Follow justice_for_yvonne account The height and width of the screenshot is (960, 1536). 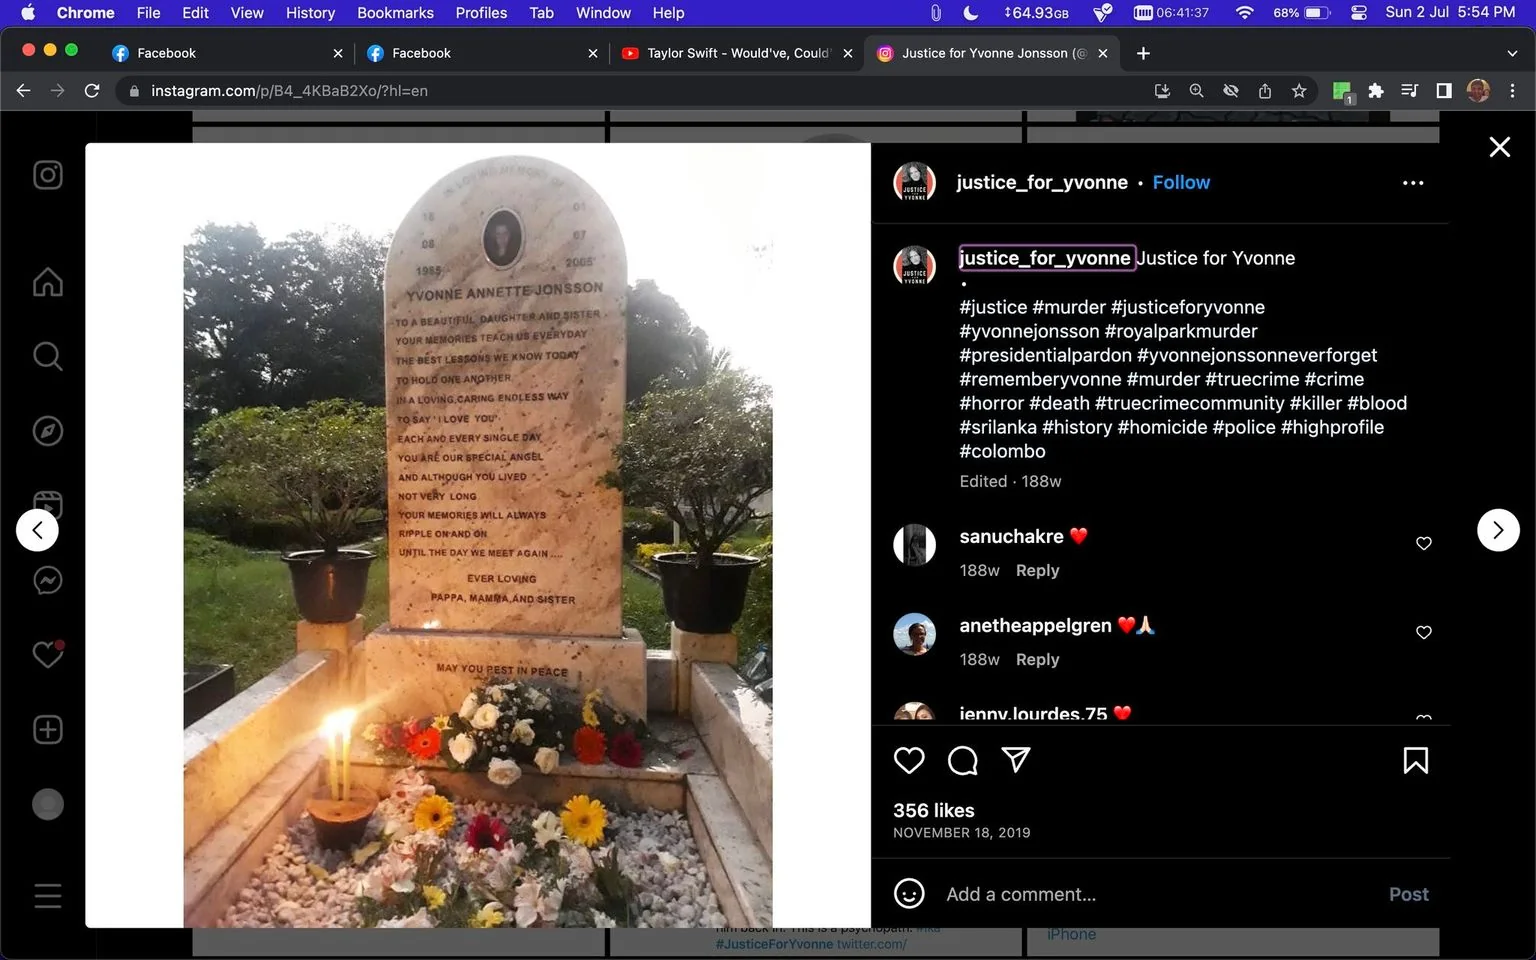coord(1181,182)
